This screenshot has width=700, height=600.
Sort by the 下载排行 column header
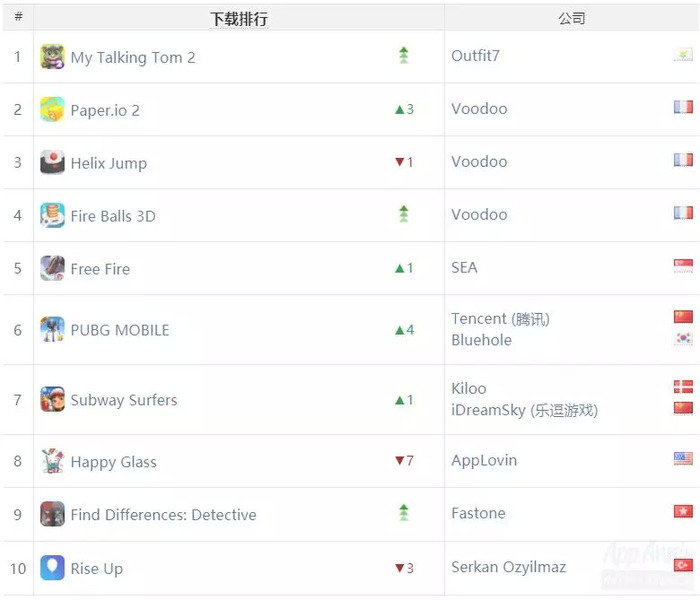pos(239,19)
